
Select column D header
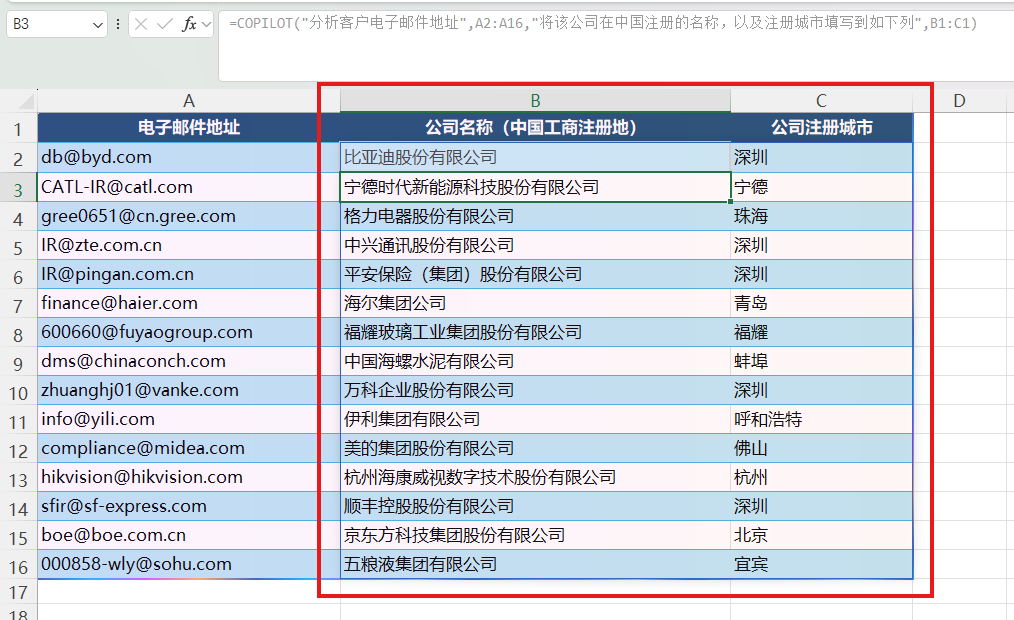(x=959, y=101)
